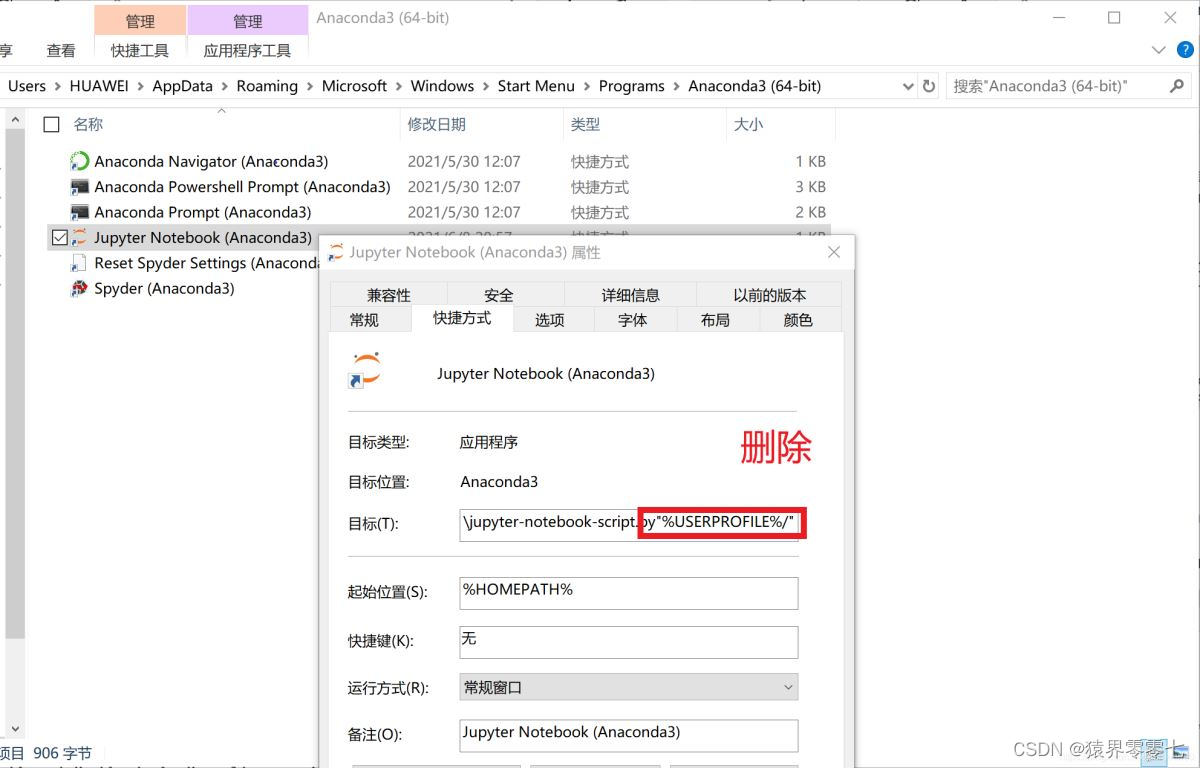Click the refresh button beside address bar

click(929, 86)
